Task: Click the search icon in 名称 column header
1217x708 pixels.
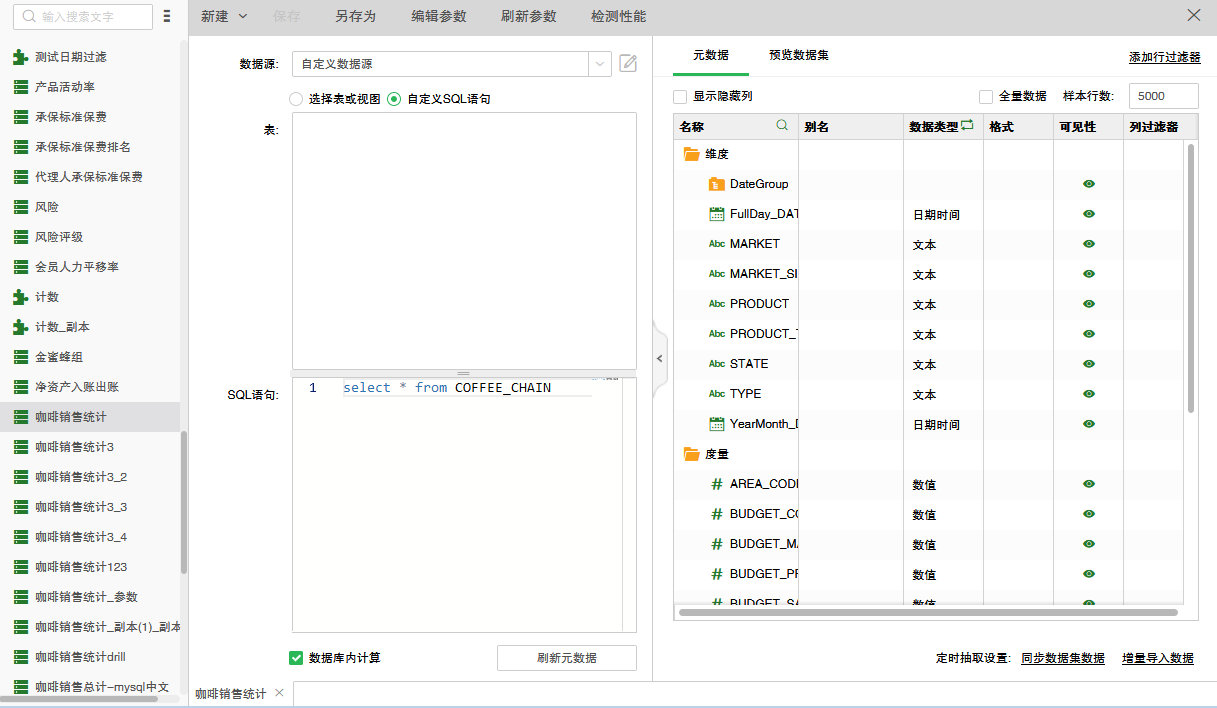Action: click(x=783, y=126)
